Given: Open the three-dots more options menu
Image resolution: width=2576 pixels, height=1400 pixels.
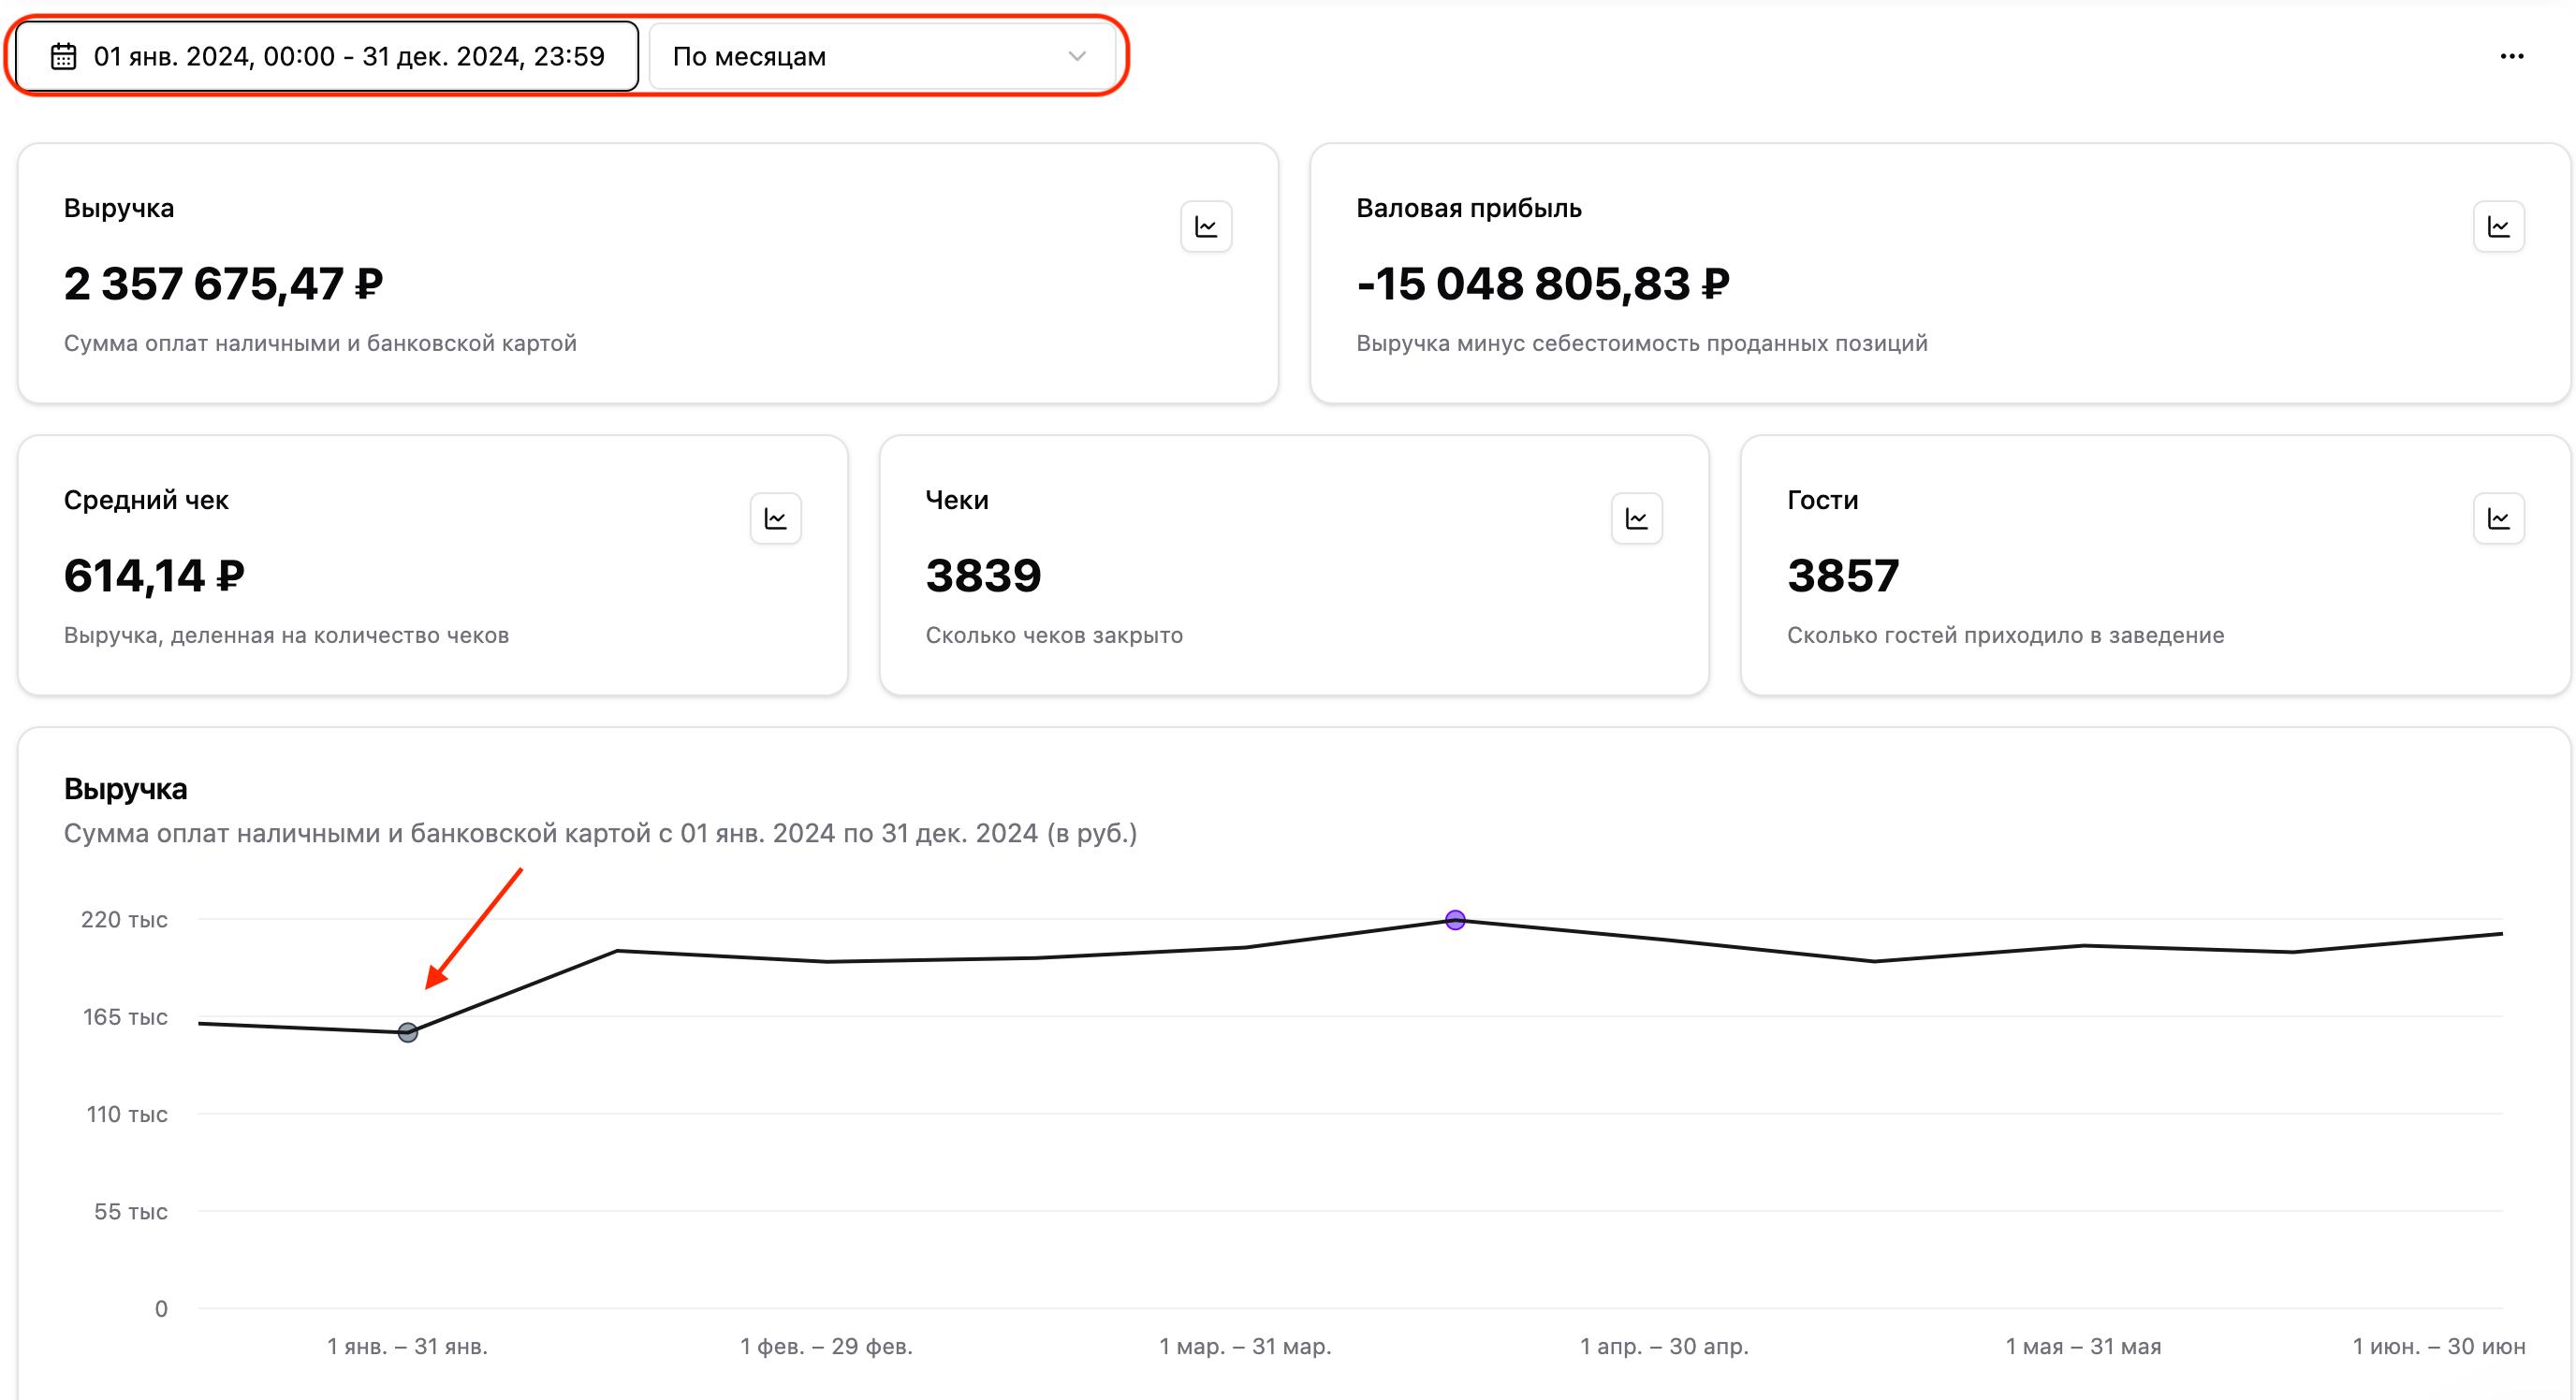Looking at the screenshot, I should [2511, 56].
